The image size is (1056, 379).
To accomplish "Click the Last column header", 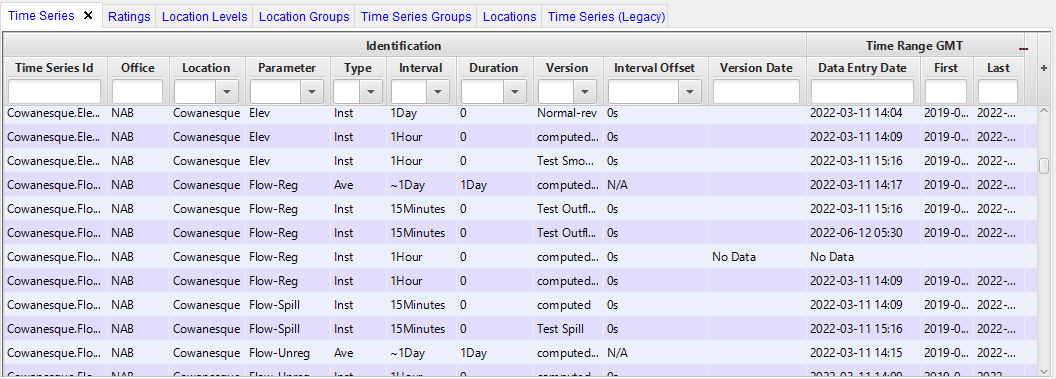I will (998, 67).
